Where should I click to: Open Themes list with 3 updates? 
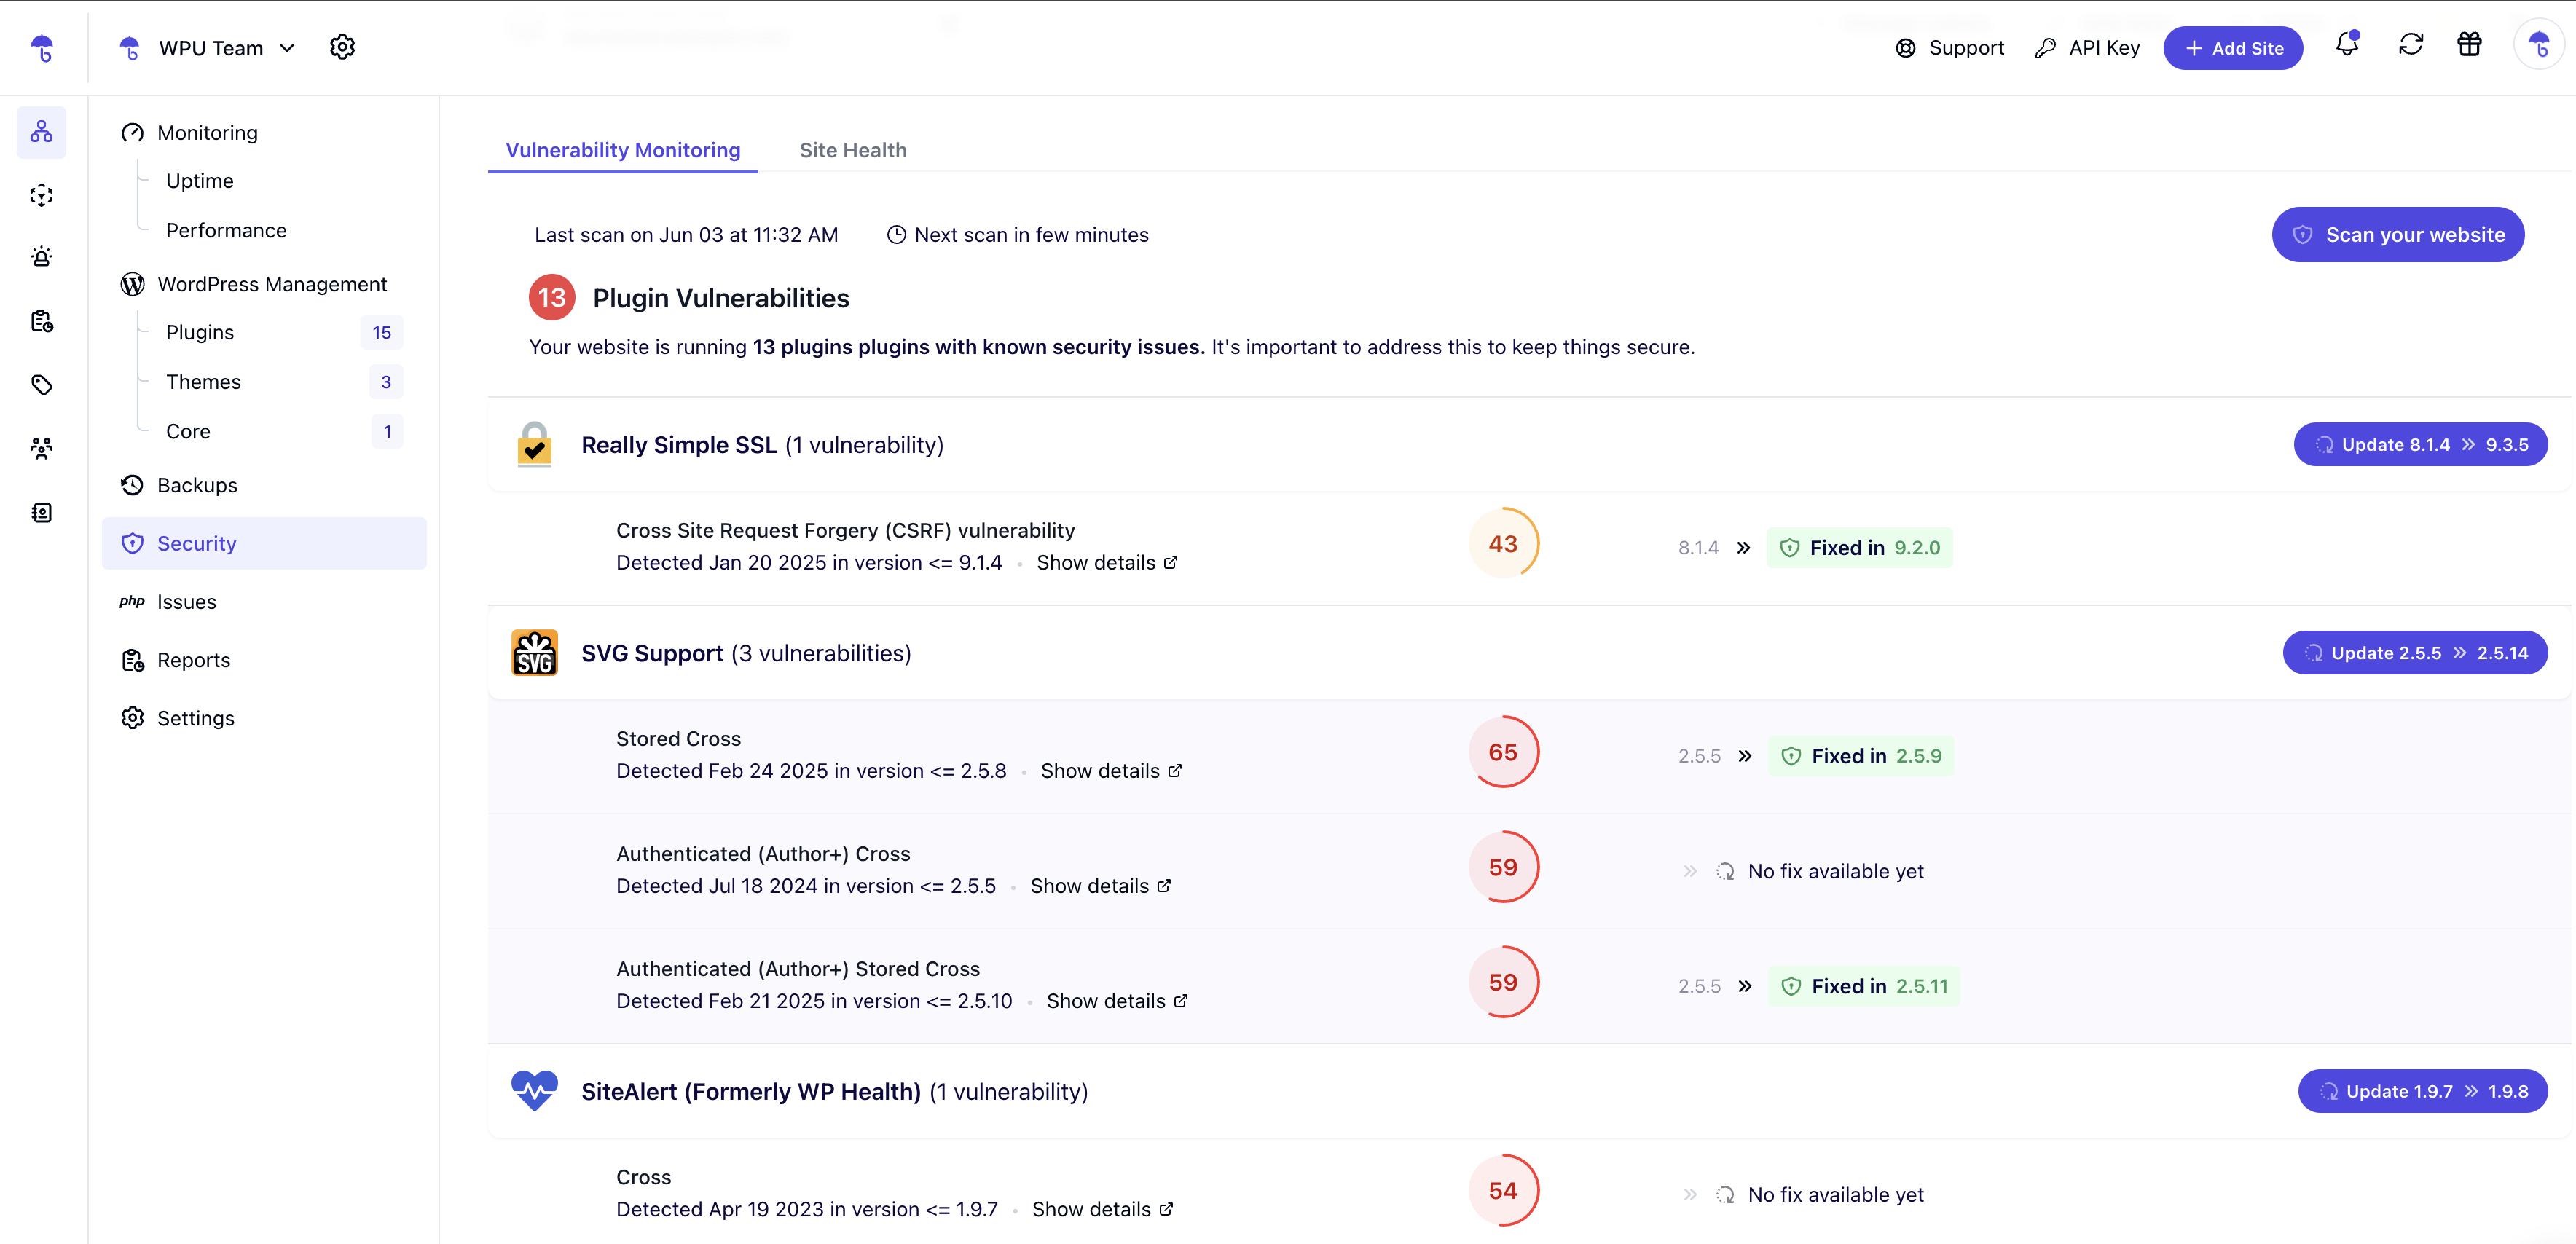(x=283, y=382)
